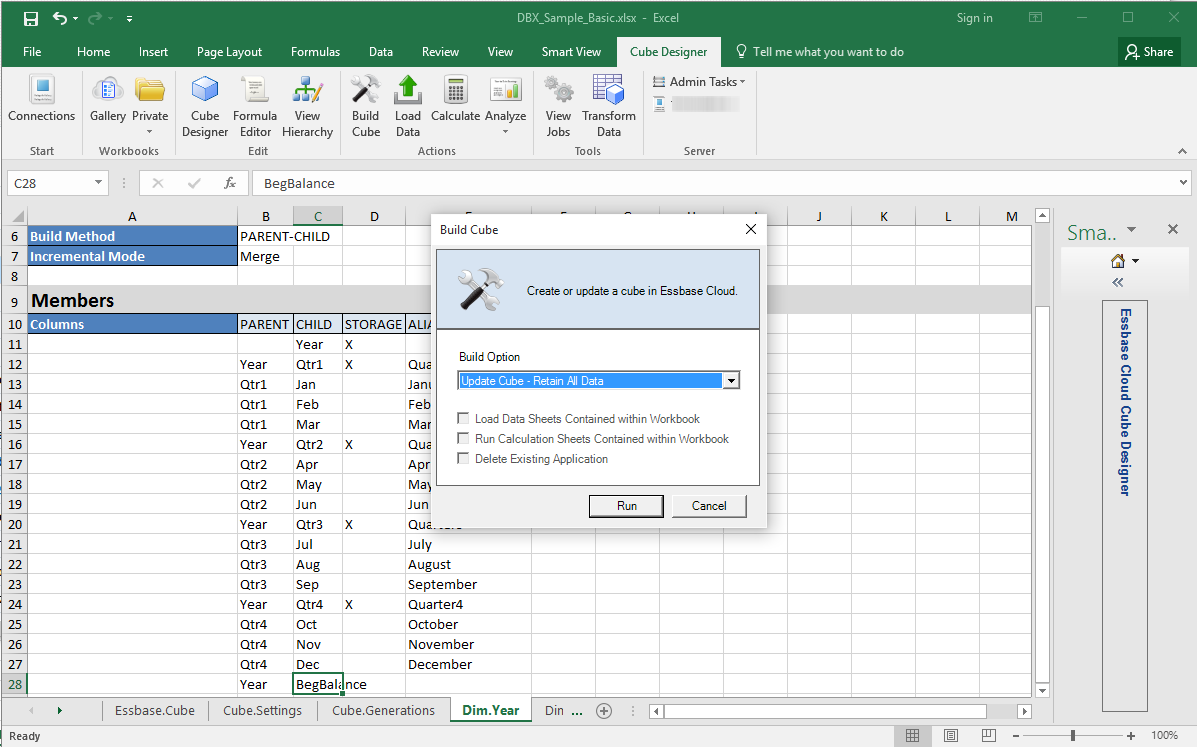1197x747 pixels.
Task: Open the Name Box dropdown arrow
Action: tap(98, 182)
